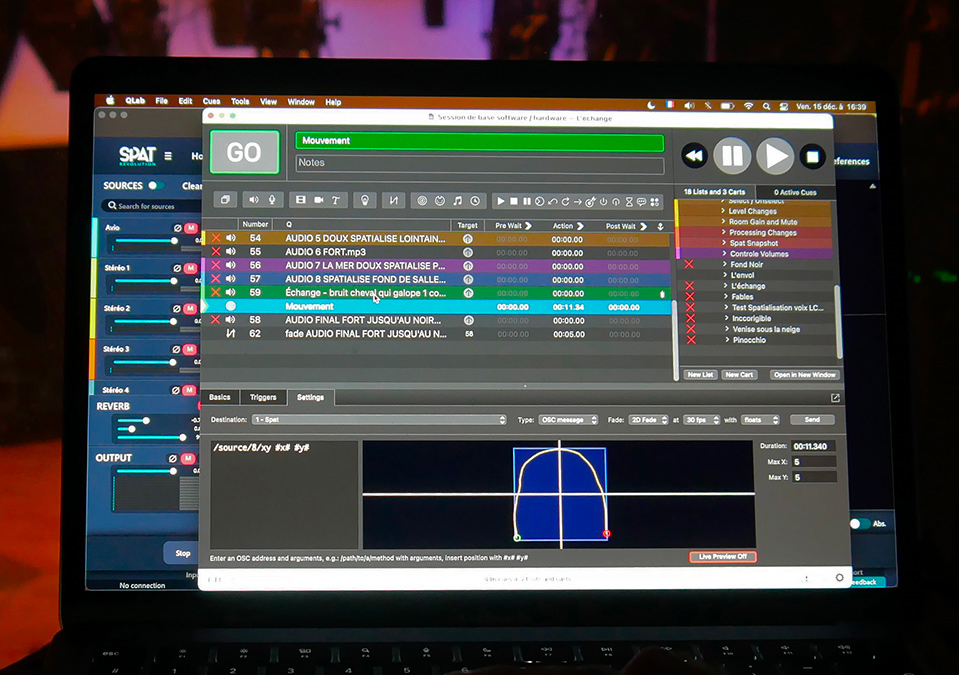The width and height of the screenshot is (959, 675).
Task: Switch to Basics inspector tab
Action: point(220,397)
